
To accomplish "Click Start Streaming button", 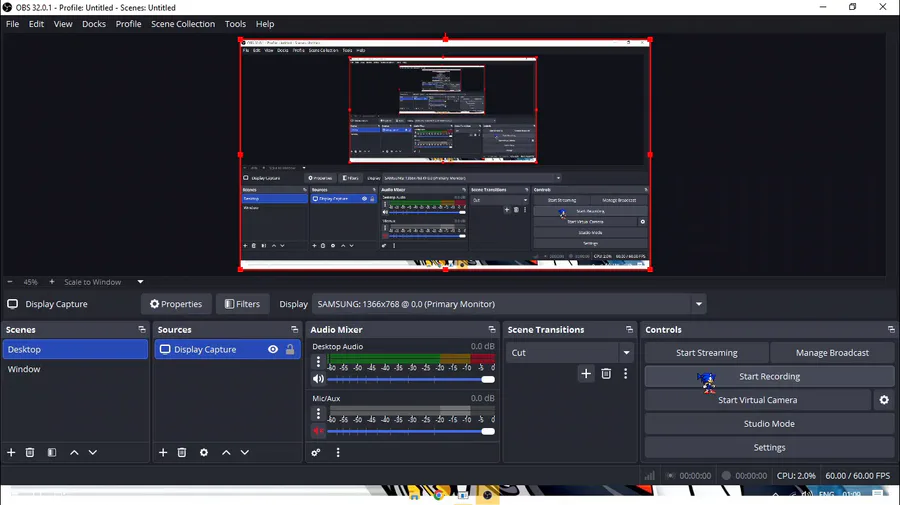I will [x=707, y=353].
